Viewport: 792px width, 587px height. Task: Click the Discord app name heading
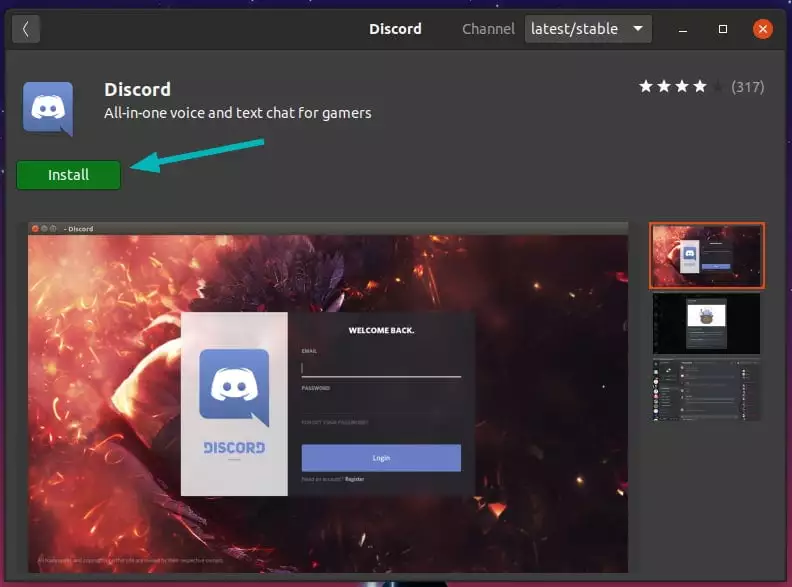point(137,89)
